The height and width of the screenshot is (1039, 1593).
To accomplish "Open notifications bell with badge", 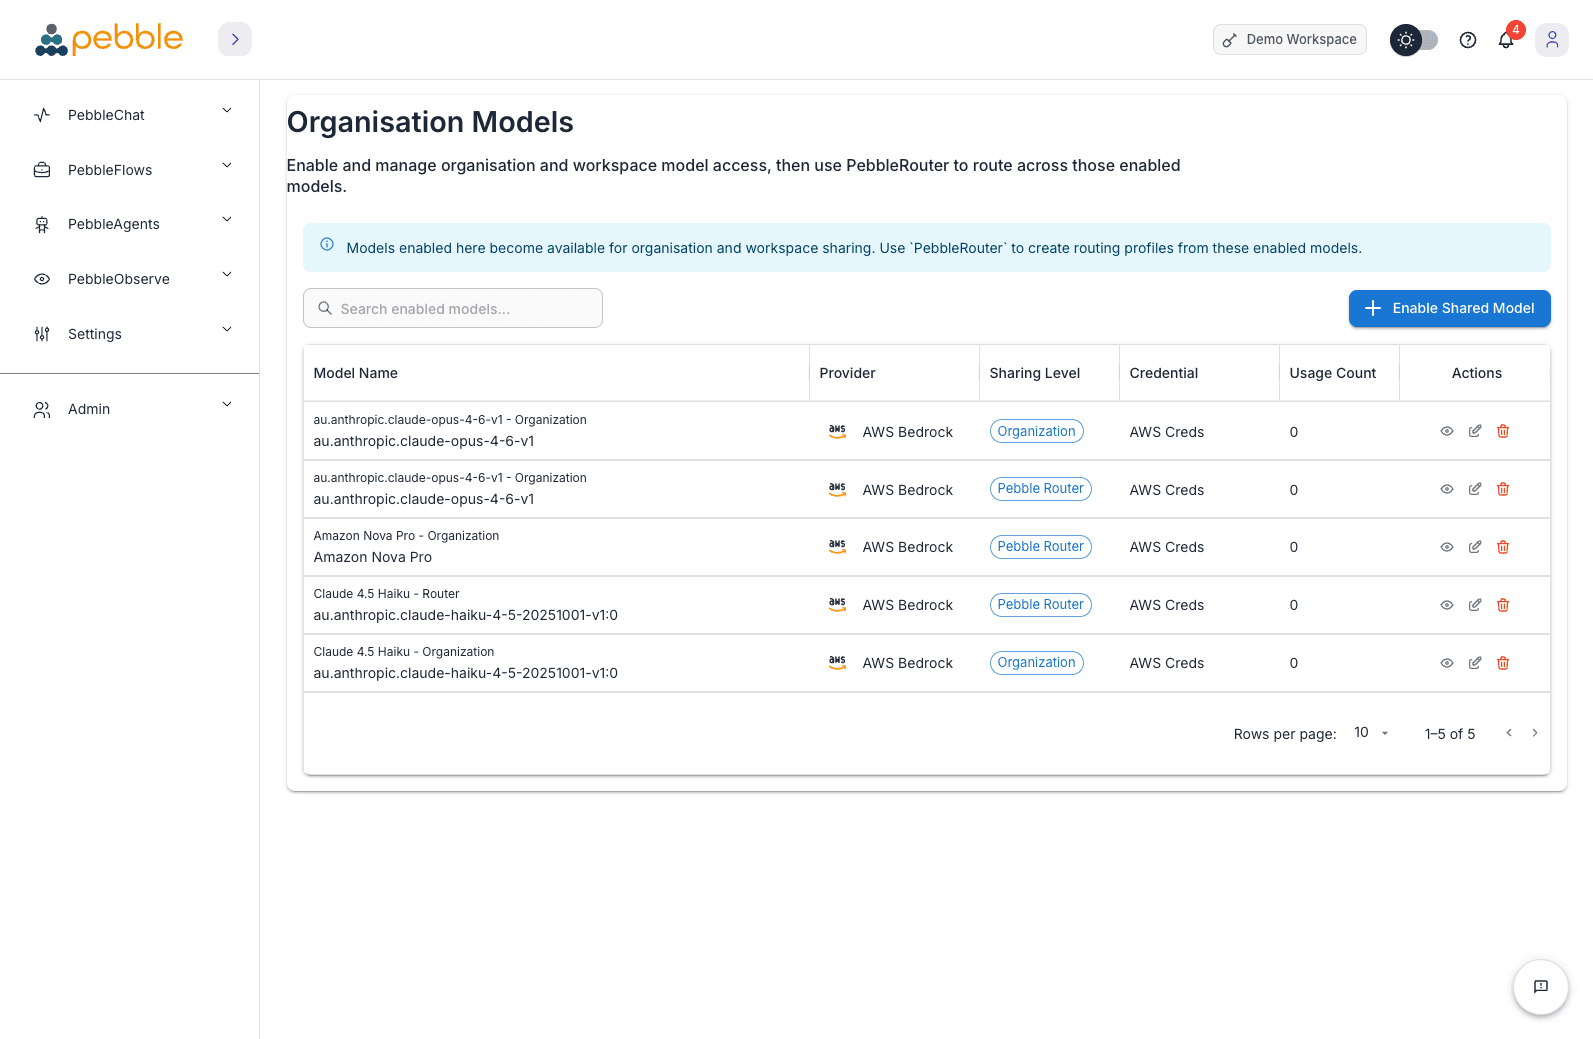I will point(1506,40).
